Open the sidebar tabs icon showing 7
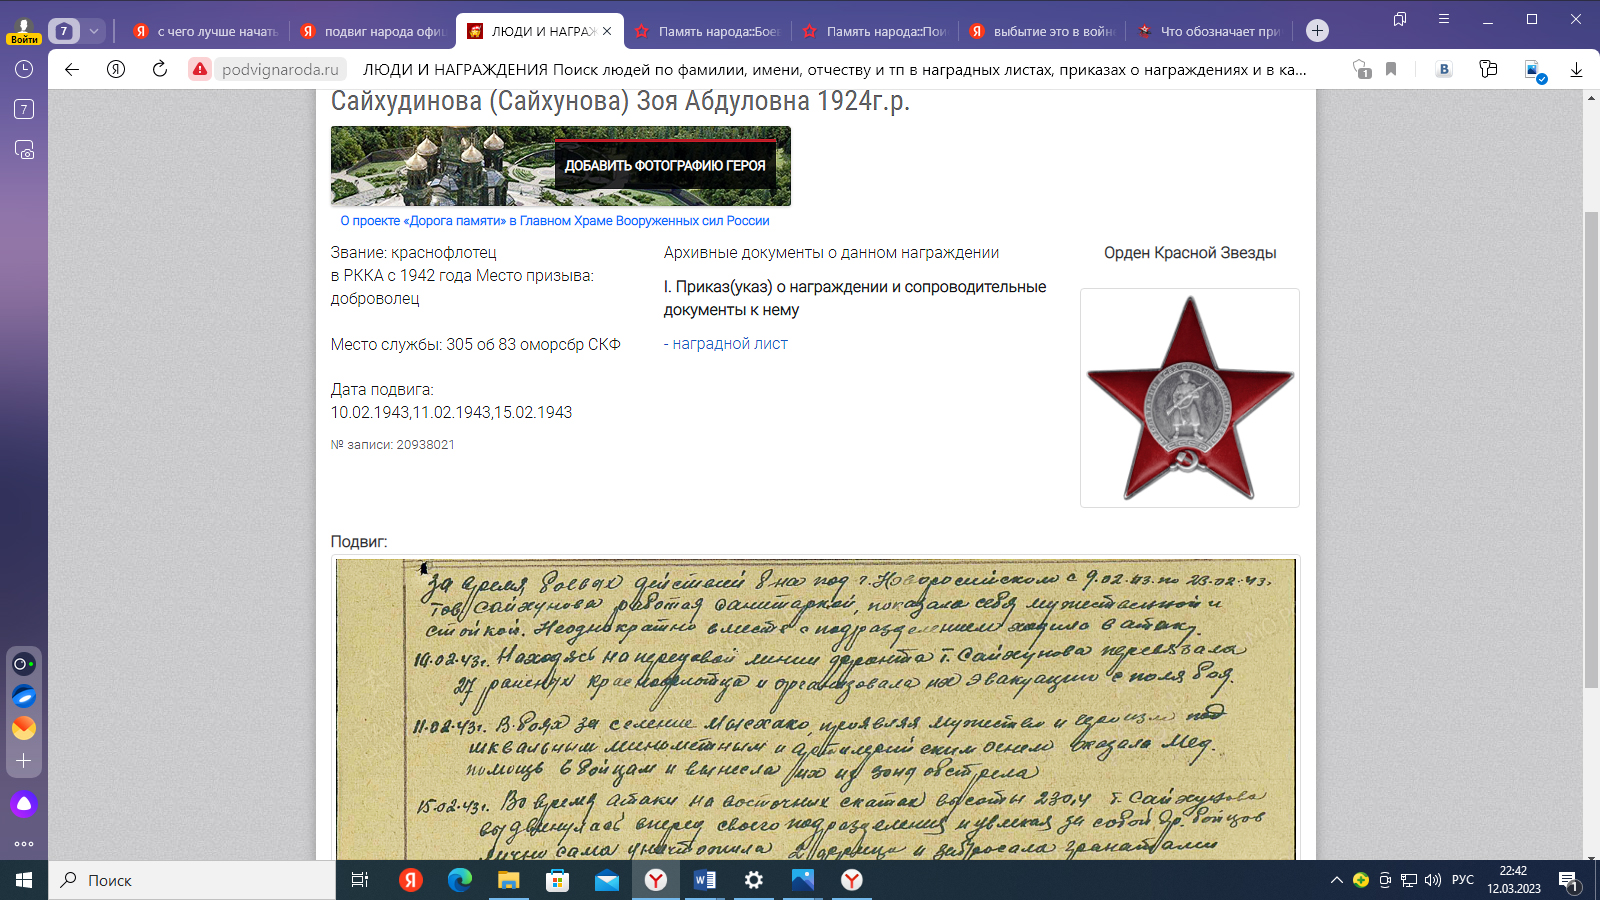The width and height of the screenshot is (1600, 900). [x=24, y=109]
